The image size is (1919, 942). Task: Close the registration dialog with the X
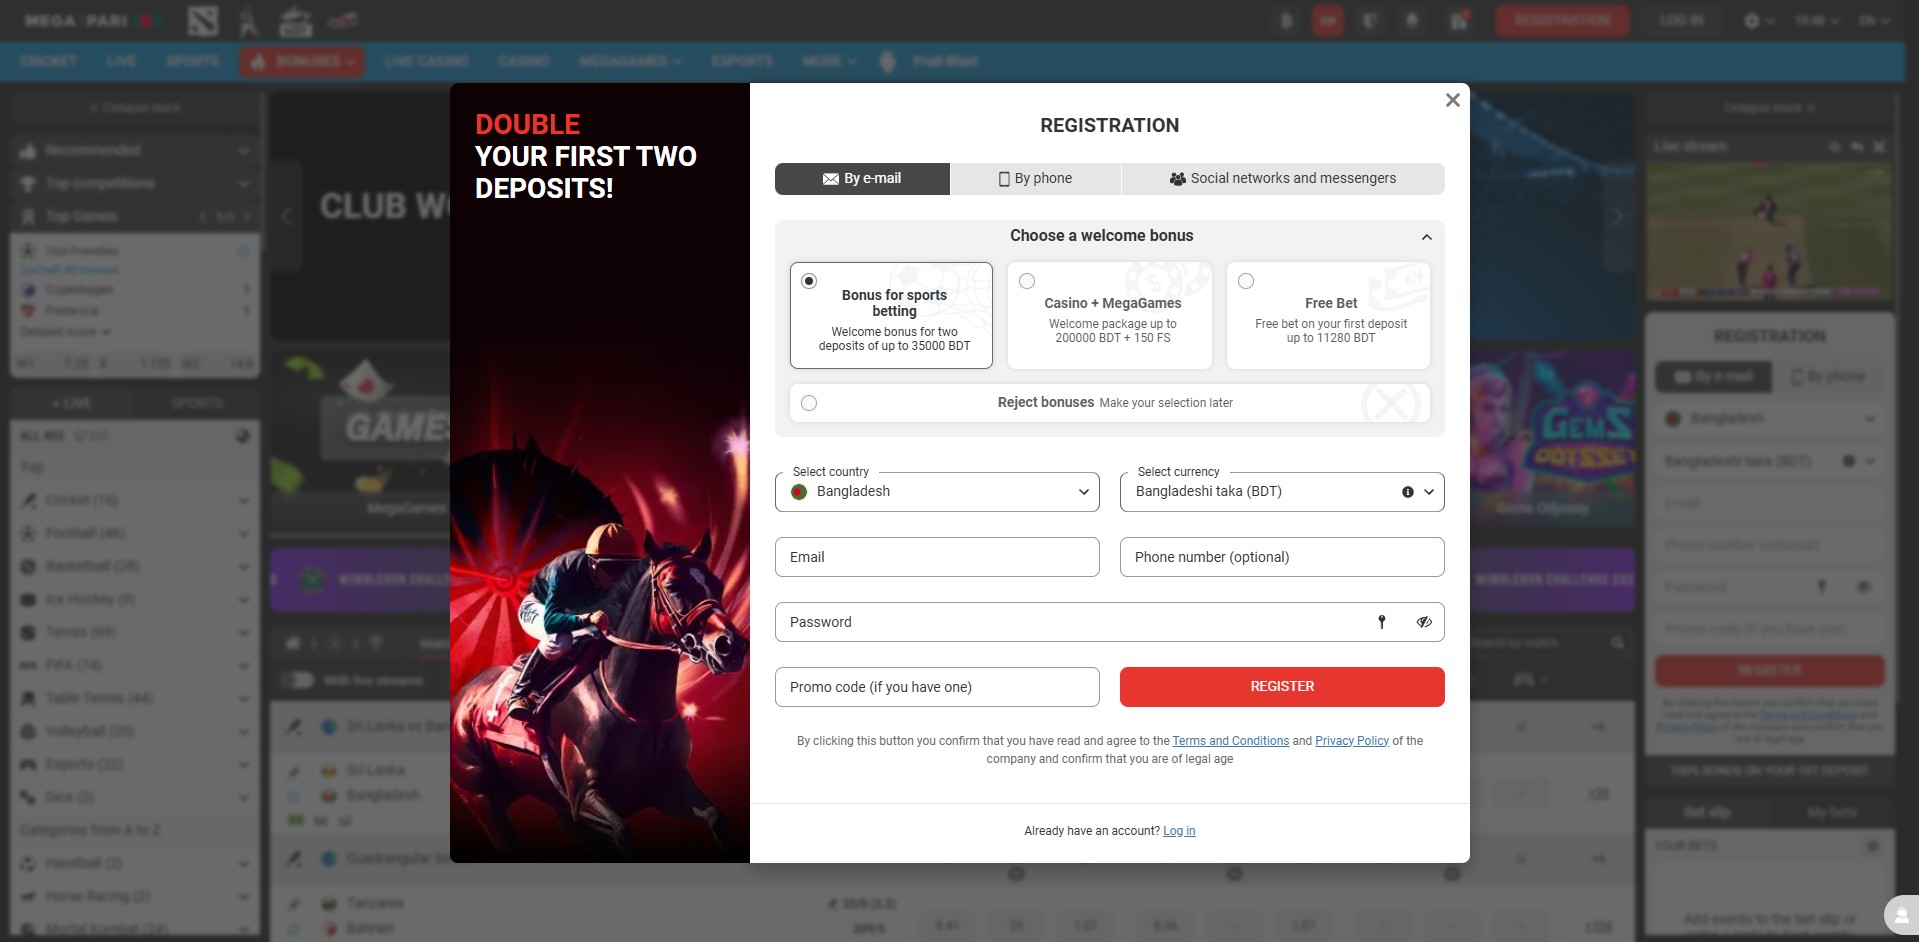coord(1452,100)
